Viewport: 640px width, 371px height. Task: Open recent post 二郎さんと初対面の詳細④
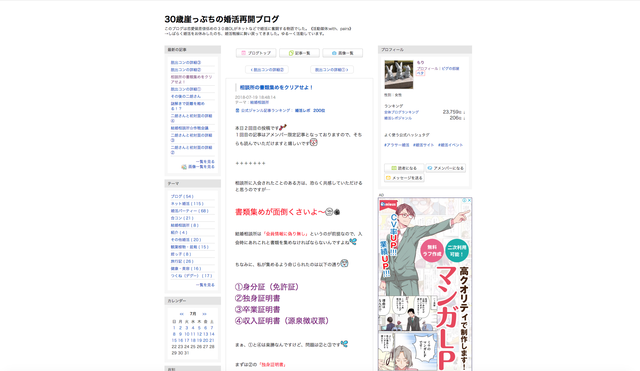coord(191,118)
